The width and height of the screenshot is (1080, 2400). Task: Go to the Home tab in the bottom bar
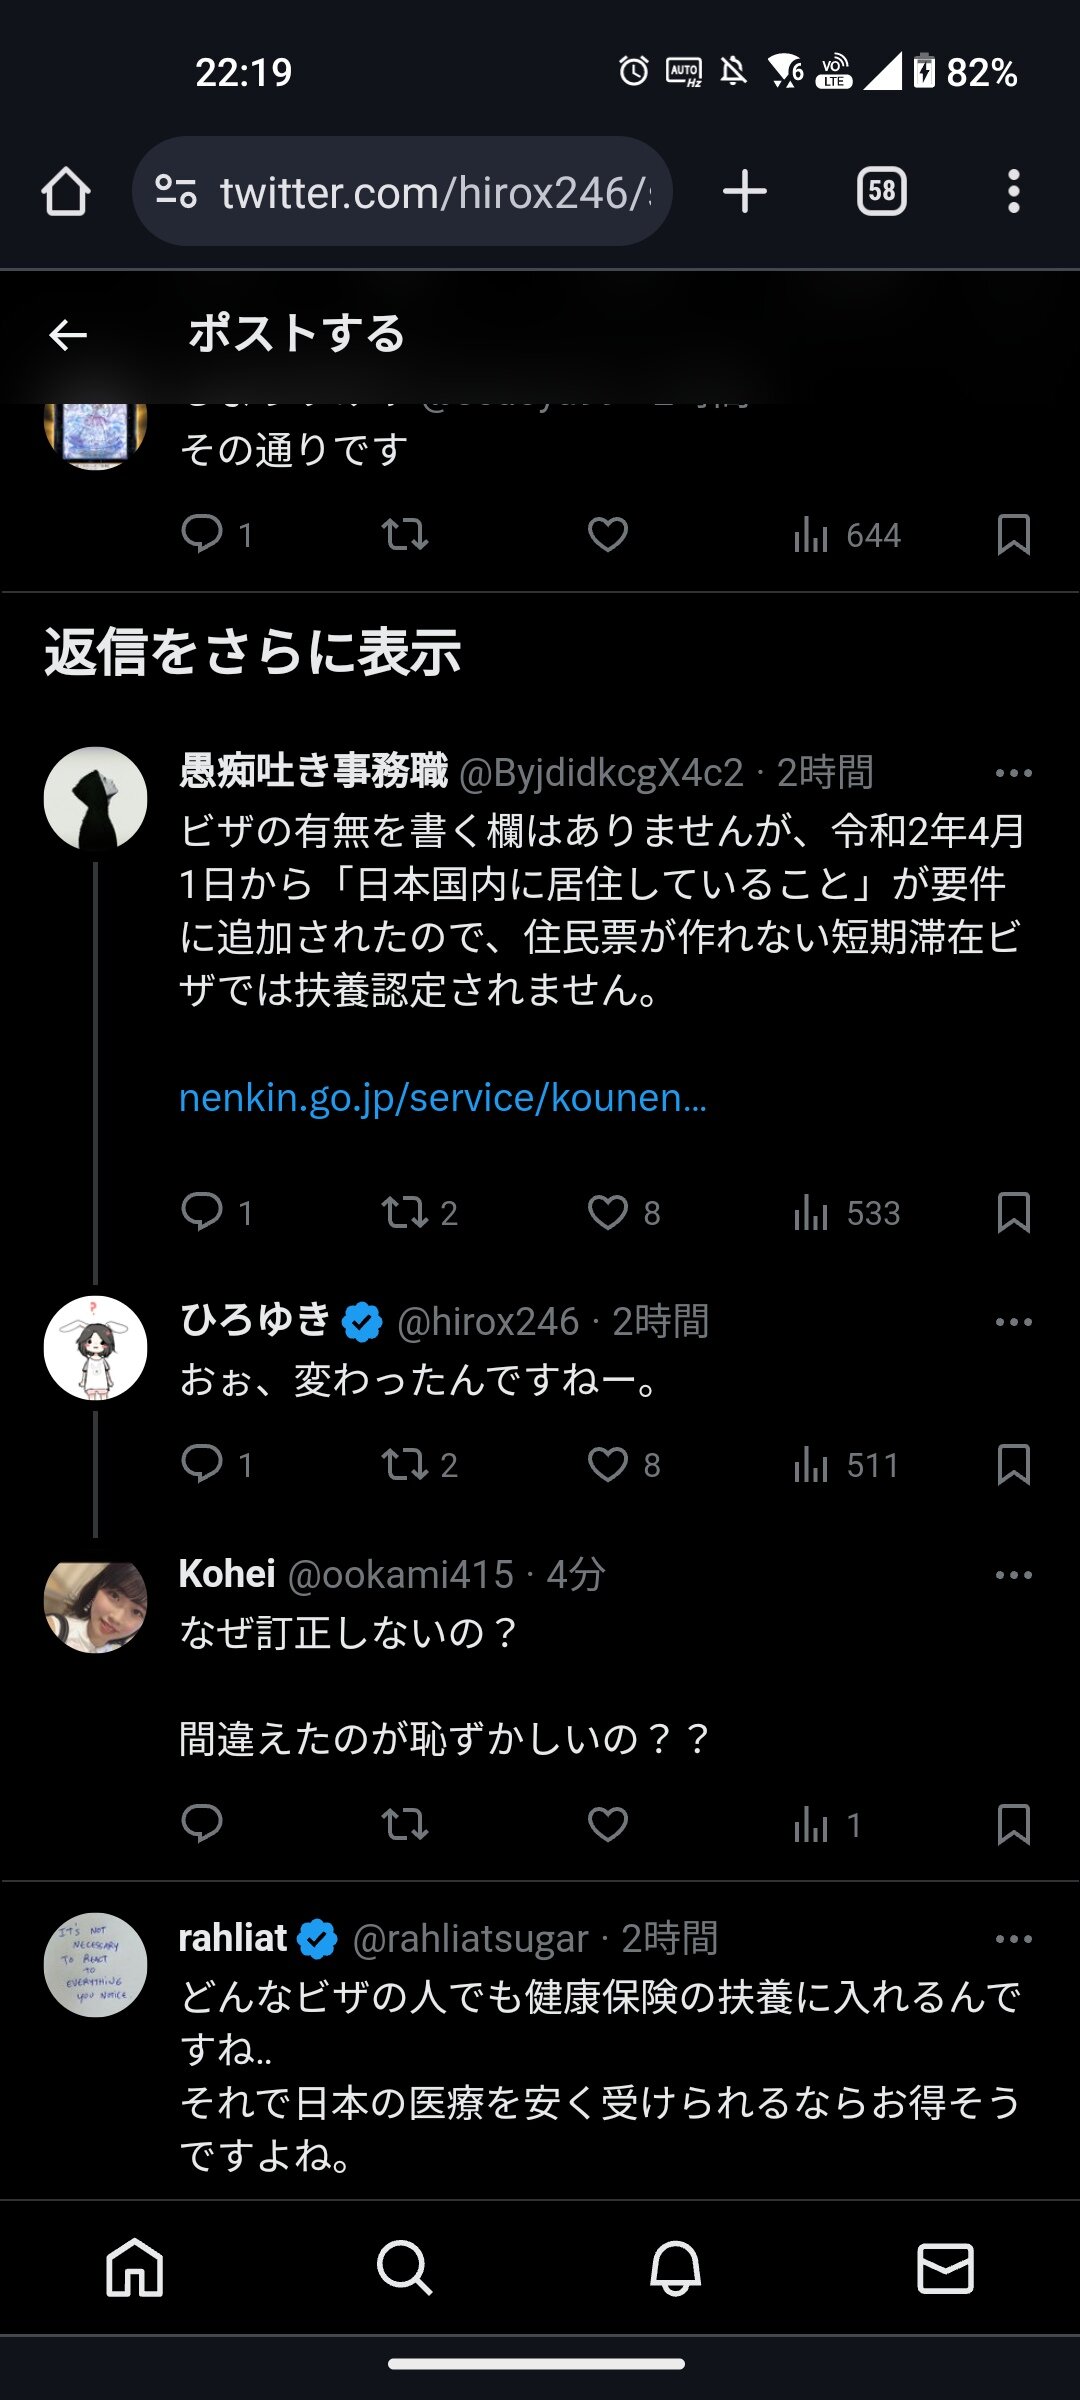pyautogui.click(x=135, y=2267)
